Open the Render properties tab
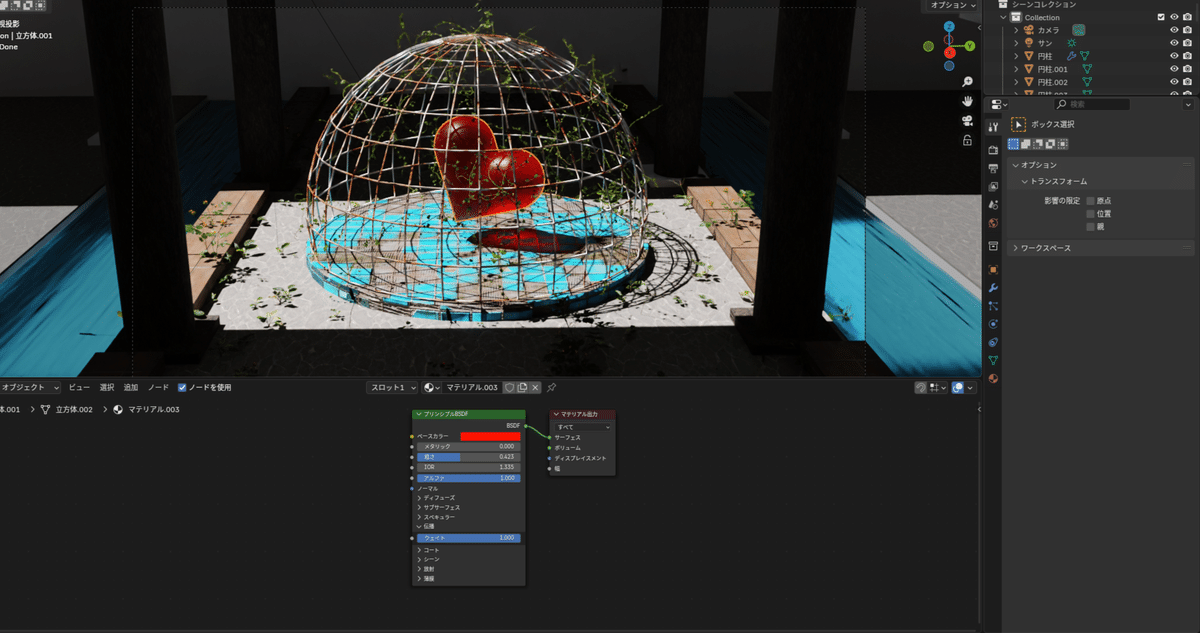1200x633 pixels. pyautogui.click(x=993, y=150)
